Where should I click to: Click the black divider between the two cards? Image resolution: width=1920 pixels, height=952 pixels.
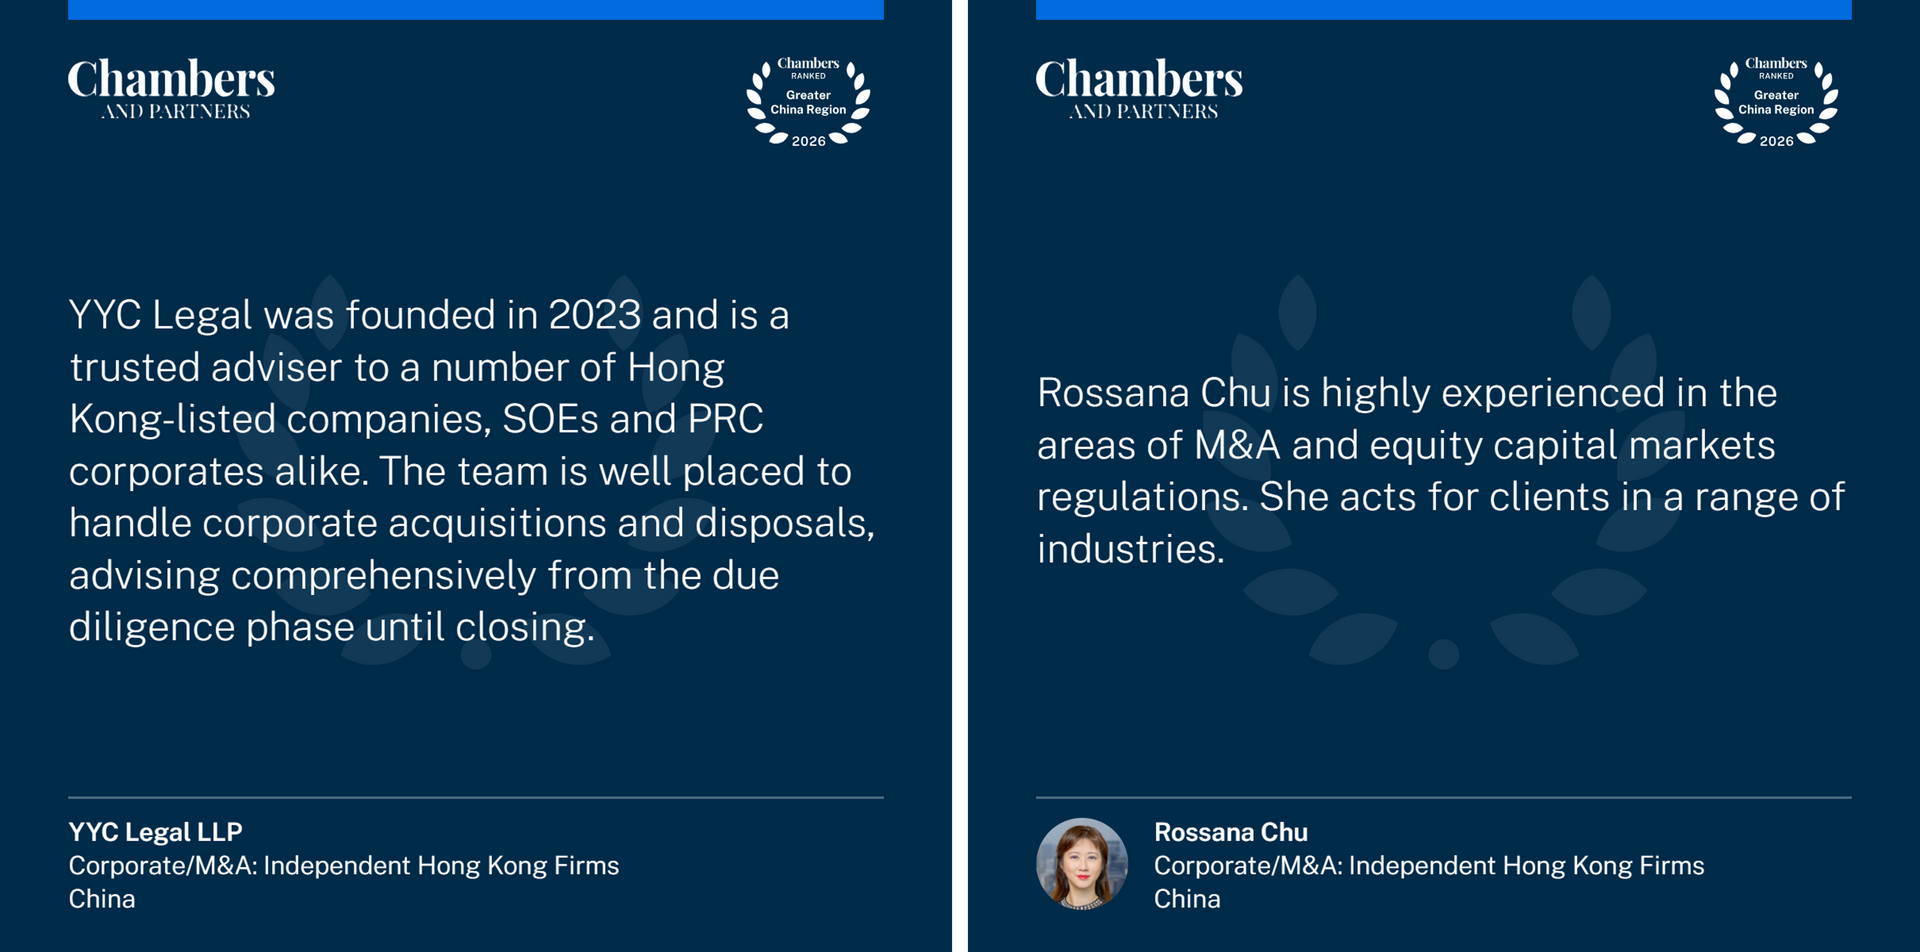960,476
